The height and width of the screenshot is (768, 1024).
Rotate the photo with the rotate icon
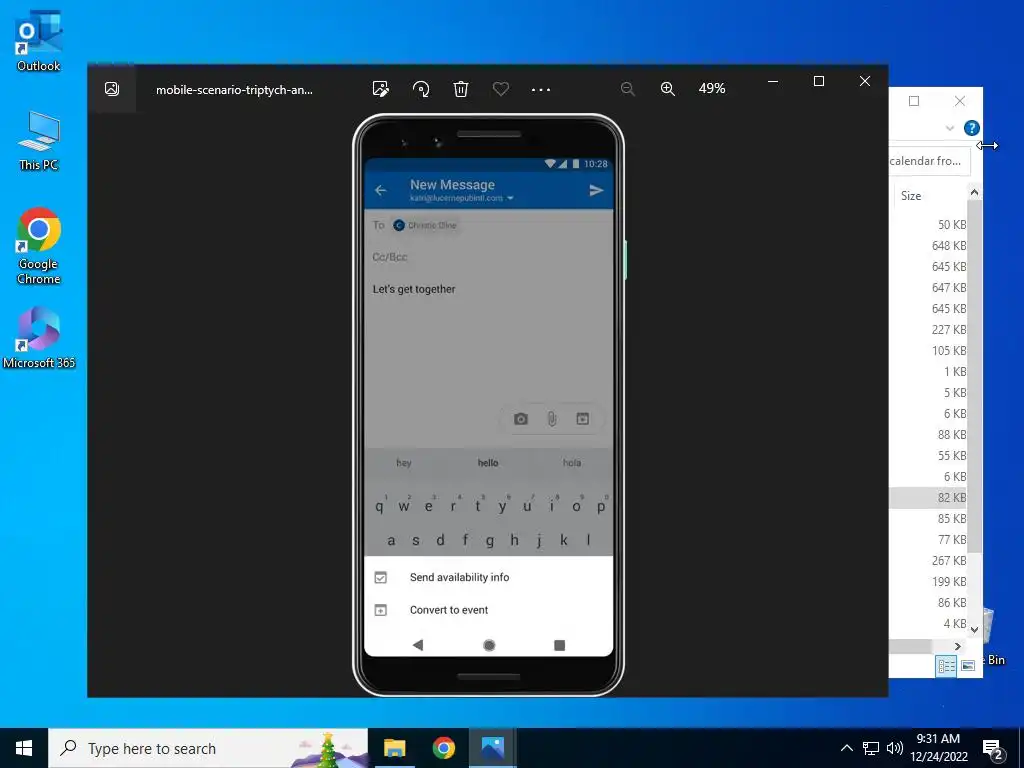tap(421, 89)
